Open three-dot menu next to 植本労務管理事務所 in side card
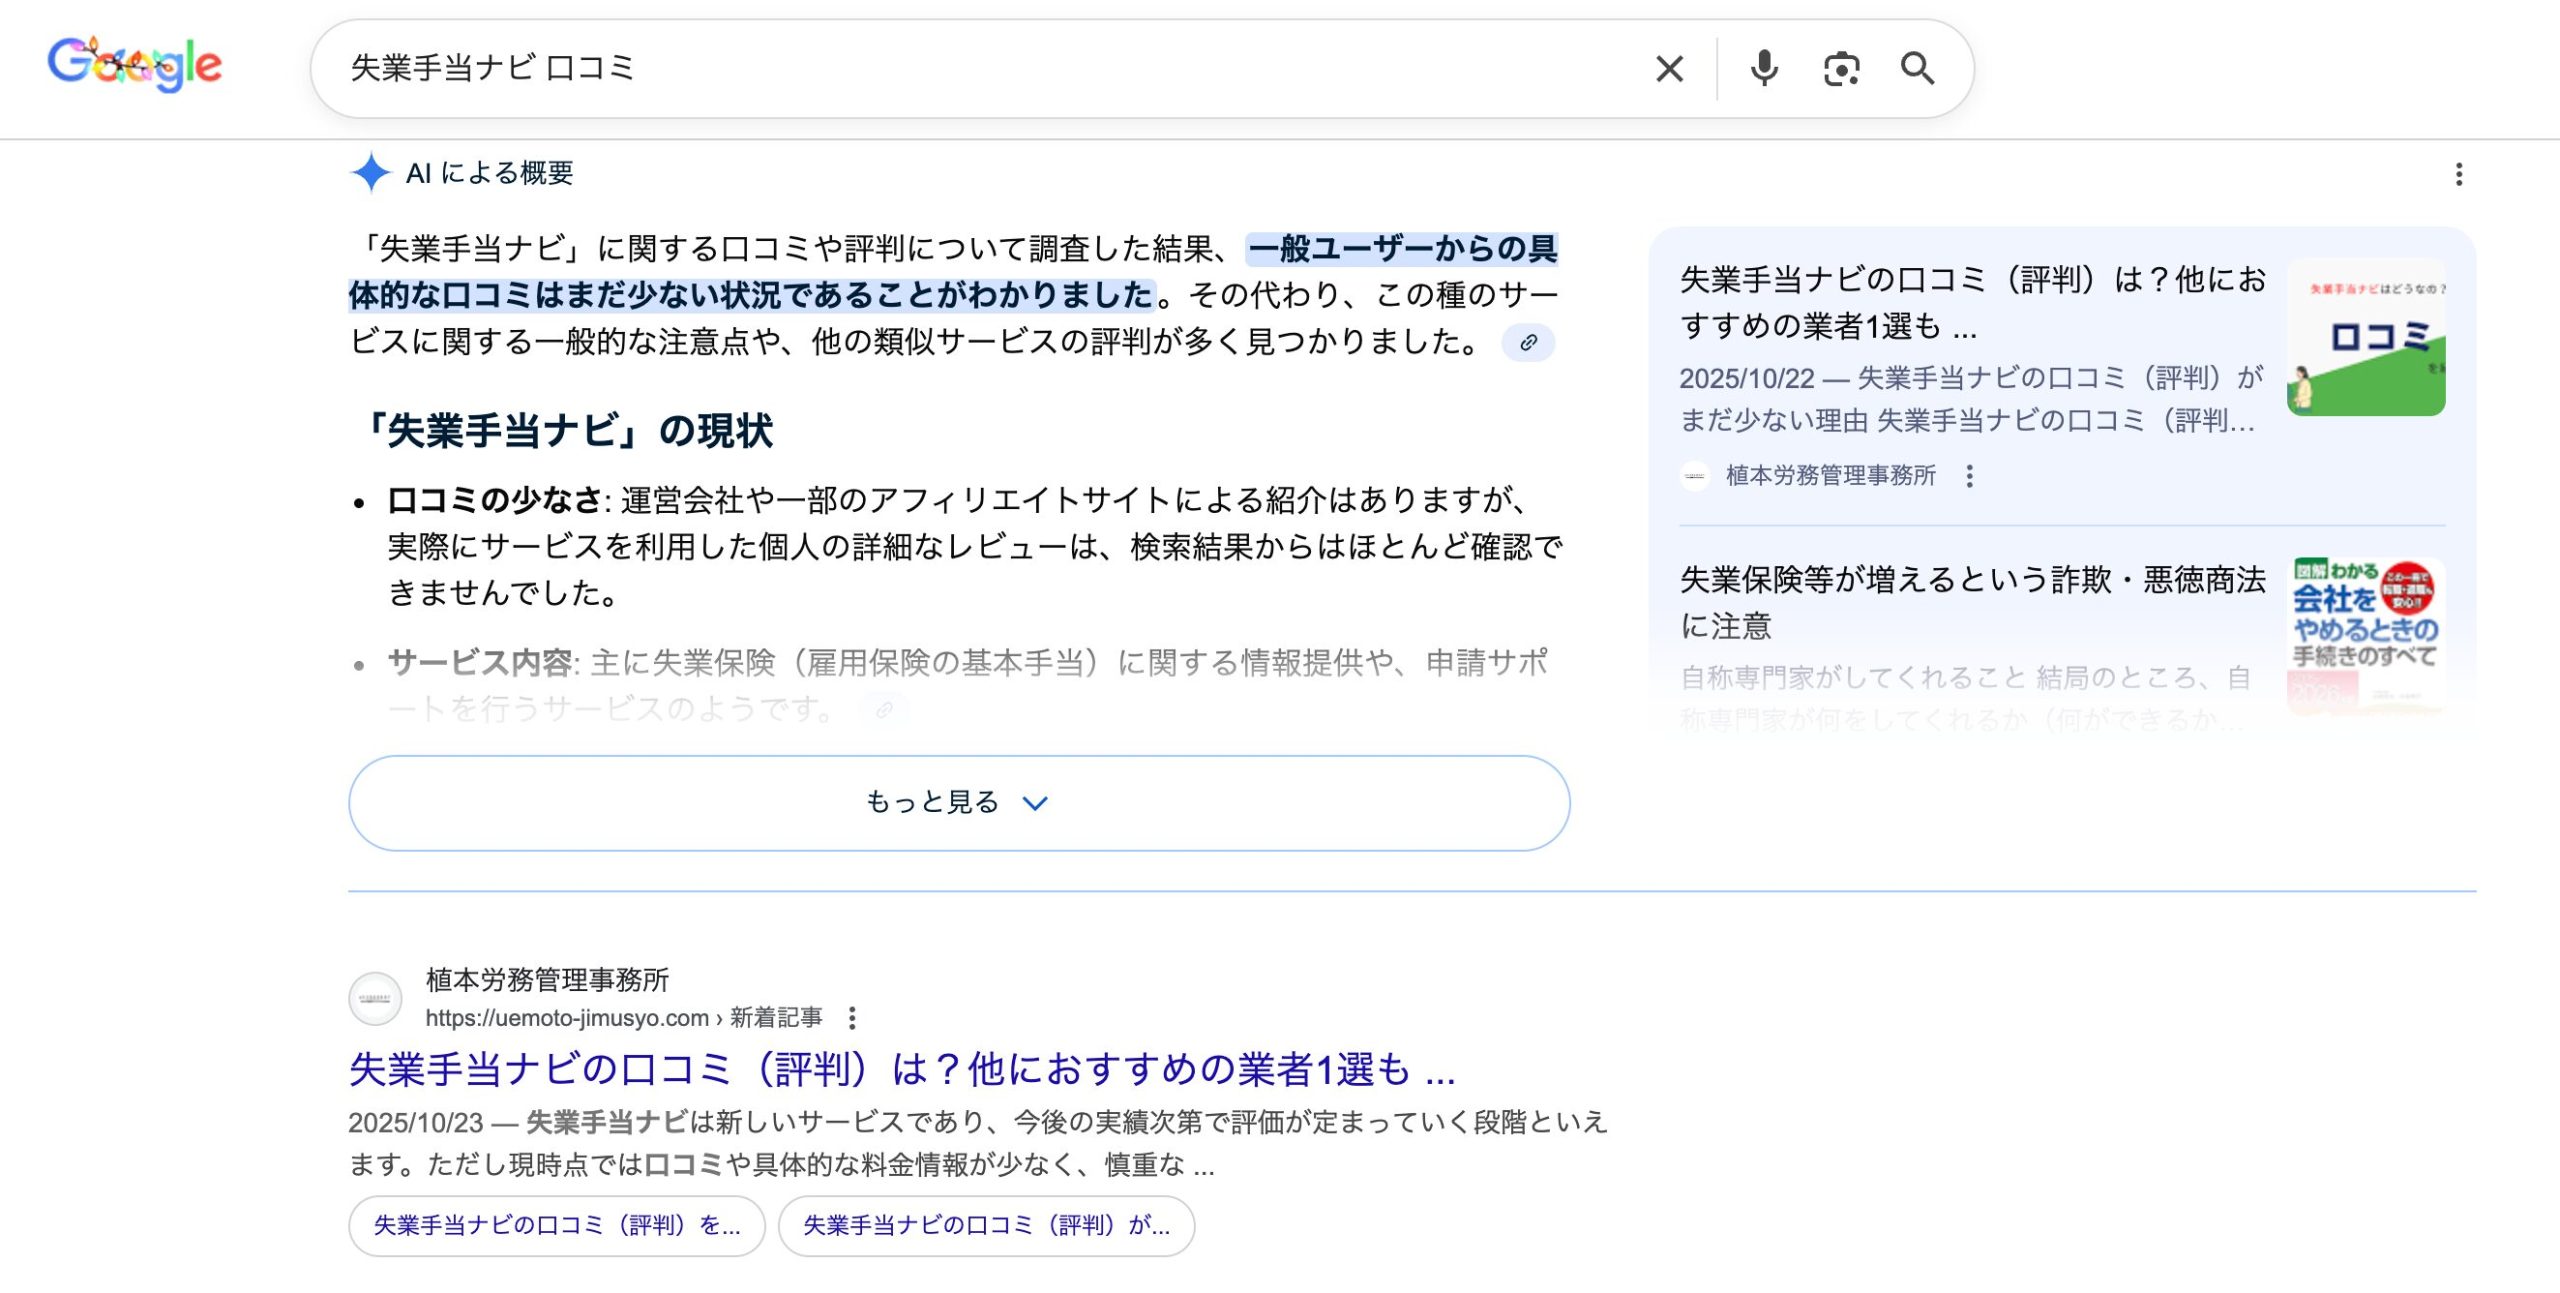 tap(1969, 476)
